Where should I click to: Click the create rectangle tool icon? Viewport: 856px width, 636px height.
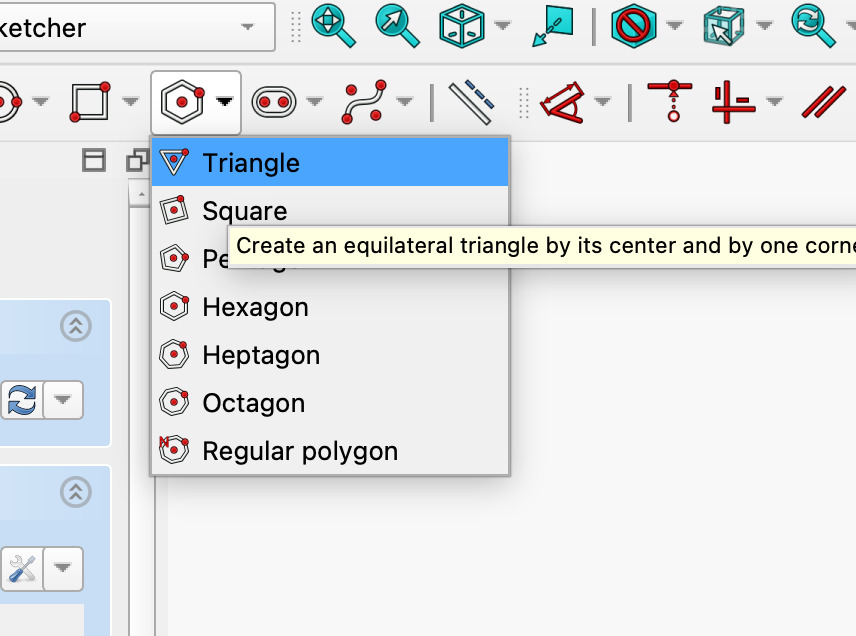tap(90, 102)
